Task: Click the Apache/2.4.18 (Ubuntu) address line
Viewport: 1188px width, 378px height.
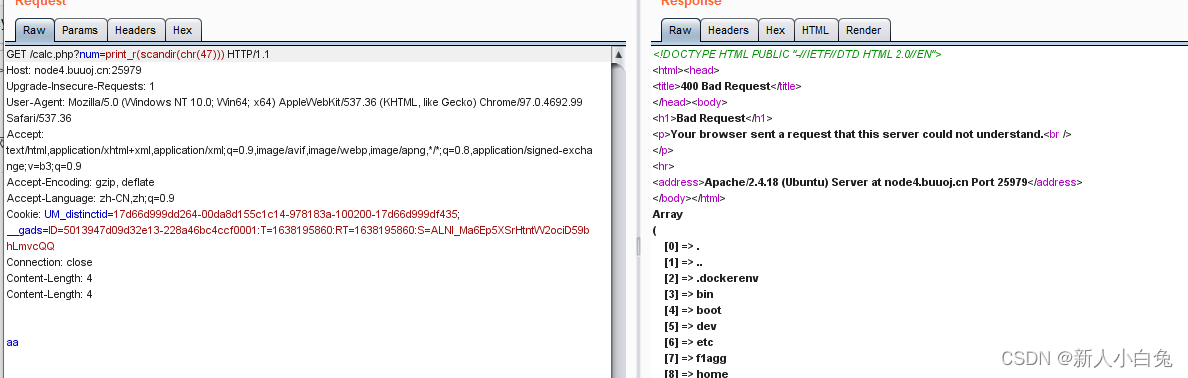Action: (868, 182)
